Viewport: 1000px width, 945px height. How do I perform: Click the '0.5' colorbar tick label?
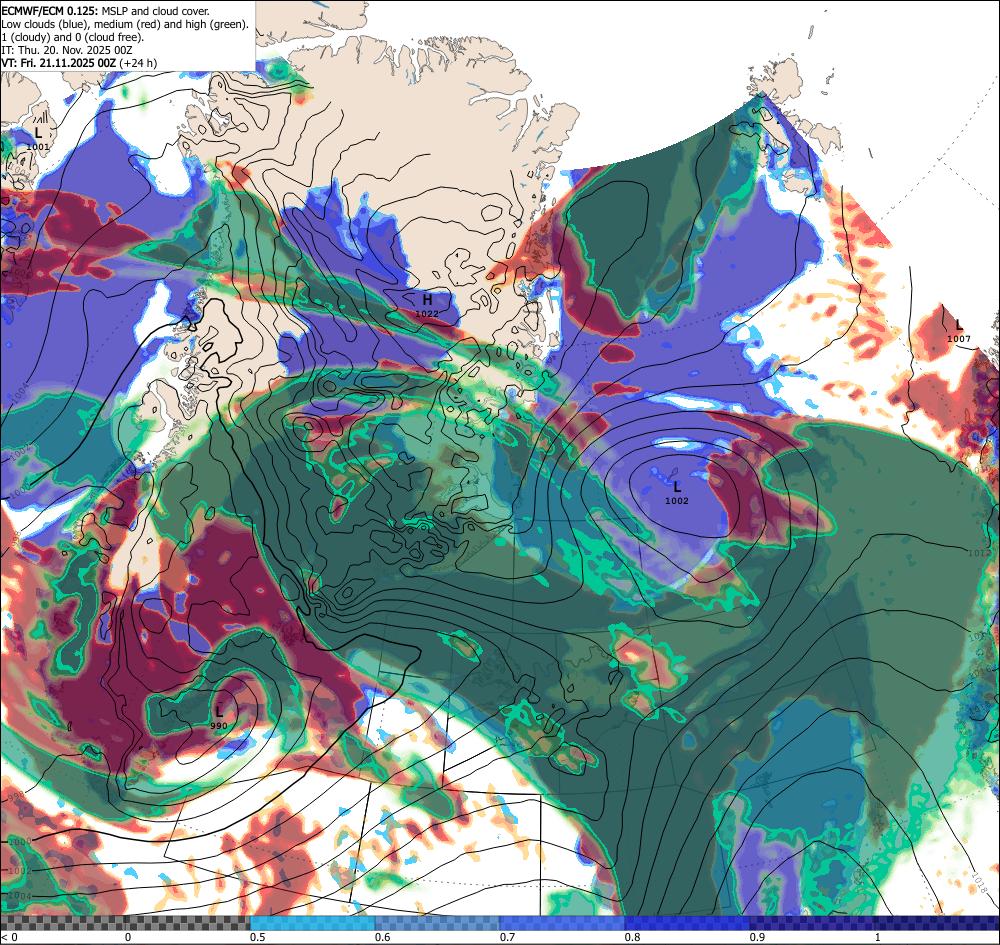258,937
